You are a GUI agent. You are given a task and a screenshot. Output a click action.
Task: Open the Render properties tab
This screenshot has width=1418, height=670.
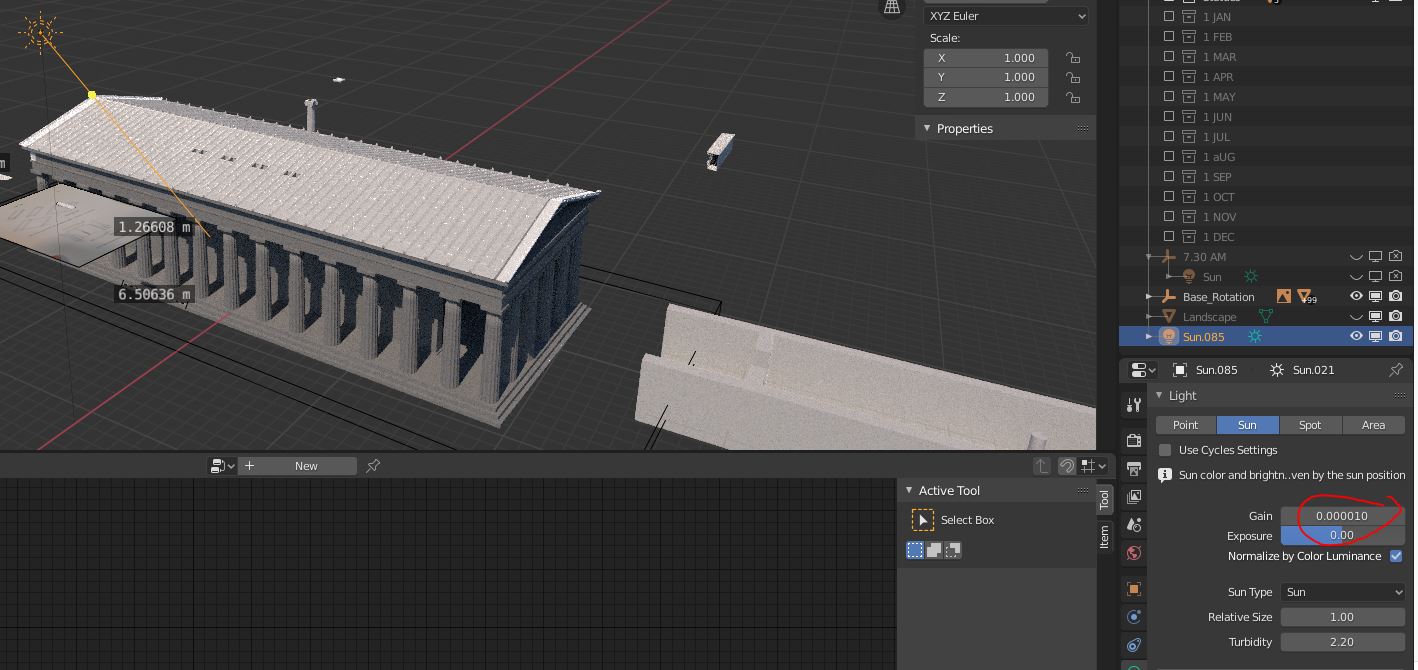point(1133,440)
